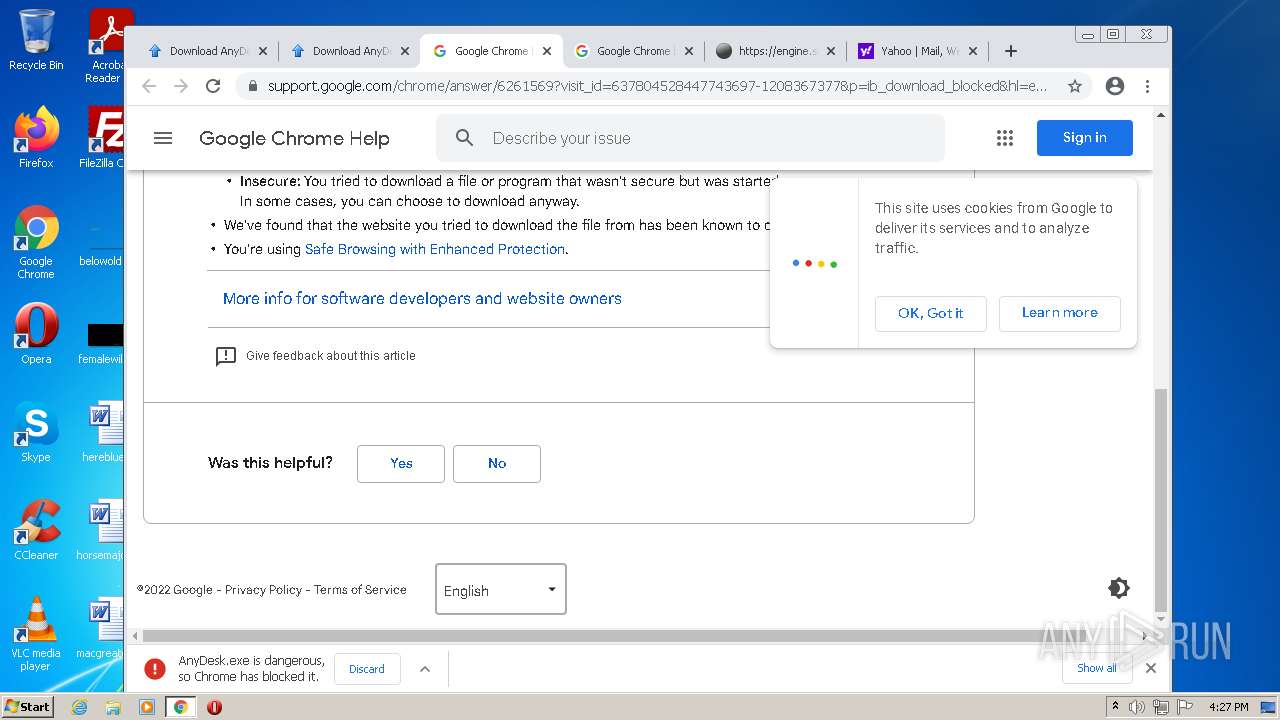This screenshot has width=1280, height=720.
Task: Select the Skype desktop shortcut
Action: [x=36, y=432]
